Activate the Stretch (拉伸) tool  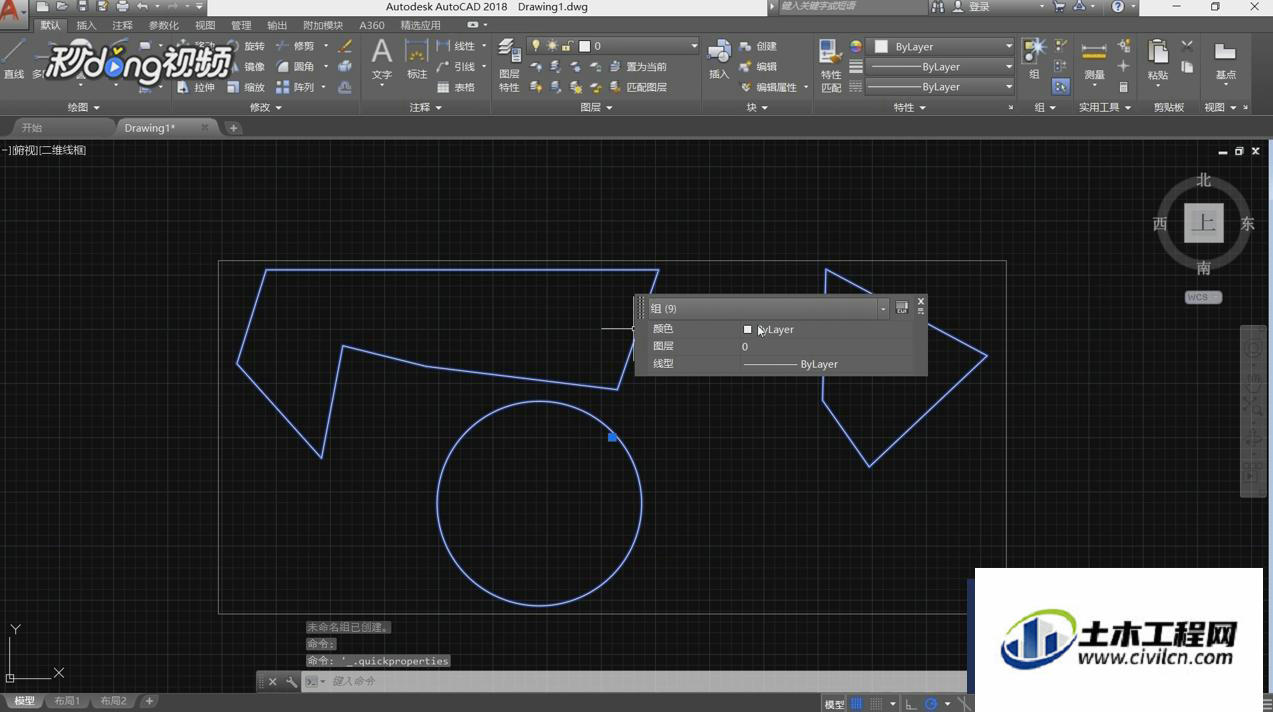point(196,88)
